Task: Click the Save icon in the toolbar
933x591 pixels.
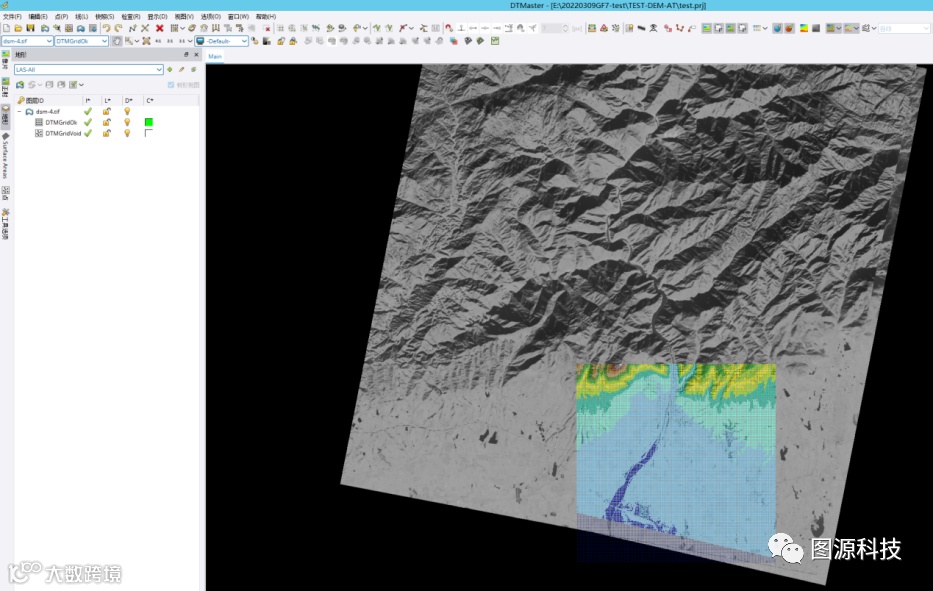Action: (31, 28)
